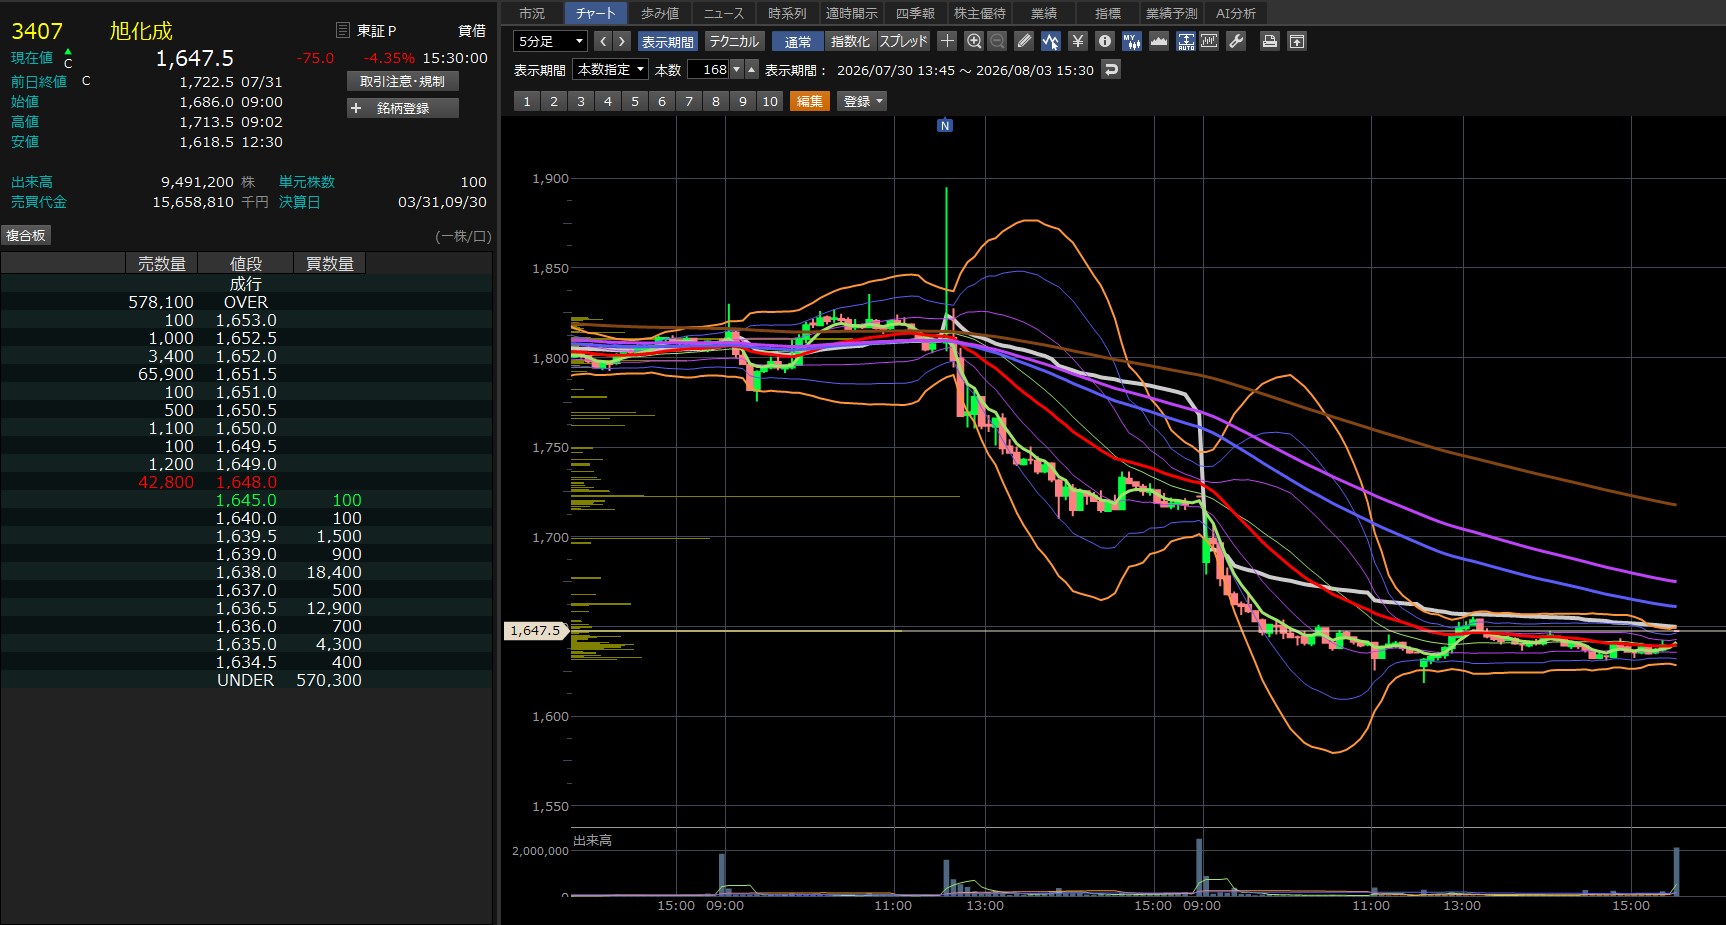Viewport: 1726px width, 925px height.
Task: Click the 成行 market order row
Action: (246, 284)
